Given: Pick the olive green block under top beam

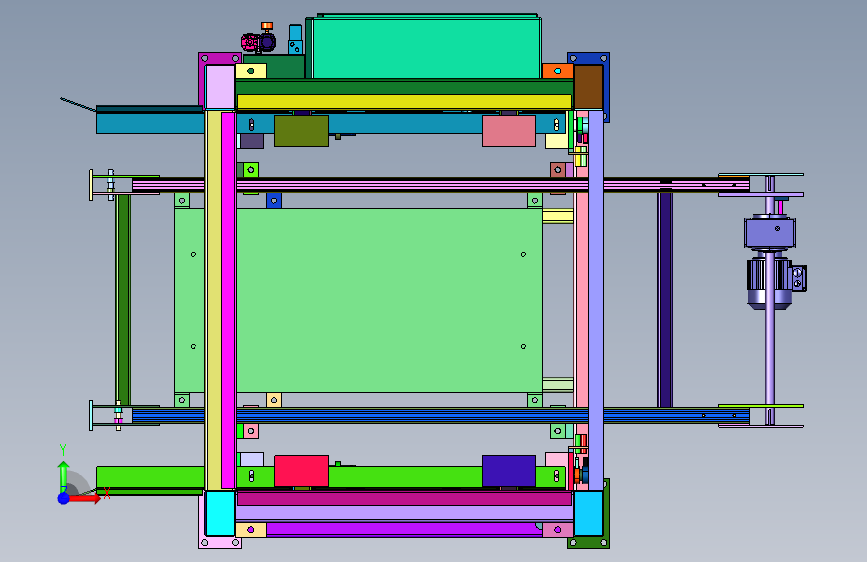Looking at the screenshot, I should click(x=301, y=131).
